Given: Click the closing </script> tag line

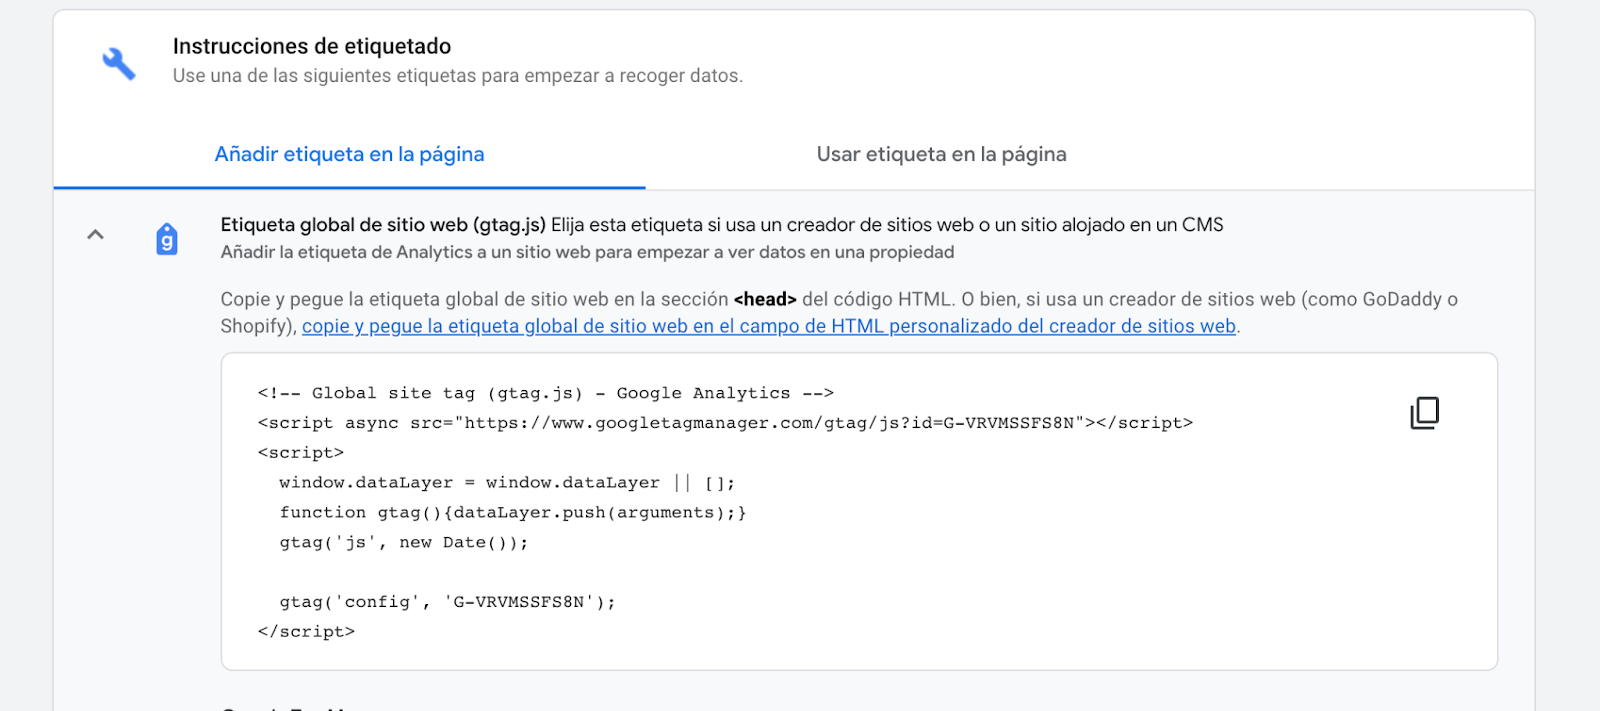Looking at the screenshot, I should 306,632.
